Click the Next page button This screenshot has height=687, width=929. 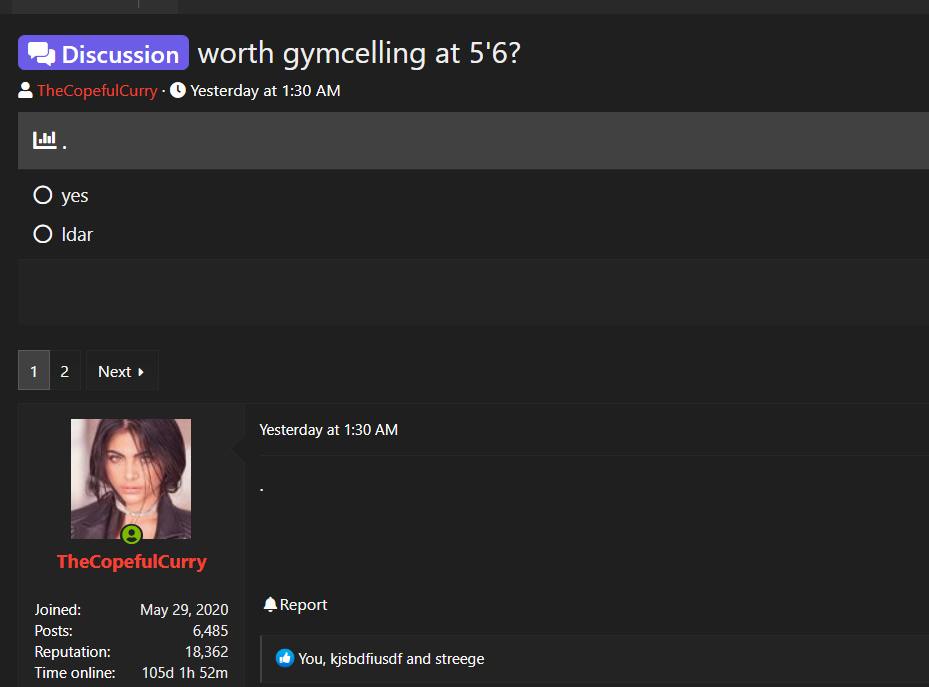coord(122,371)
